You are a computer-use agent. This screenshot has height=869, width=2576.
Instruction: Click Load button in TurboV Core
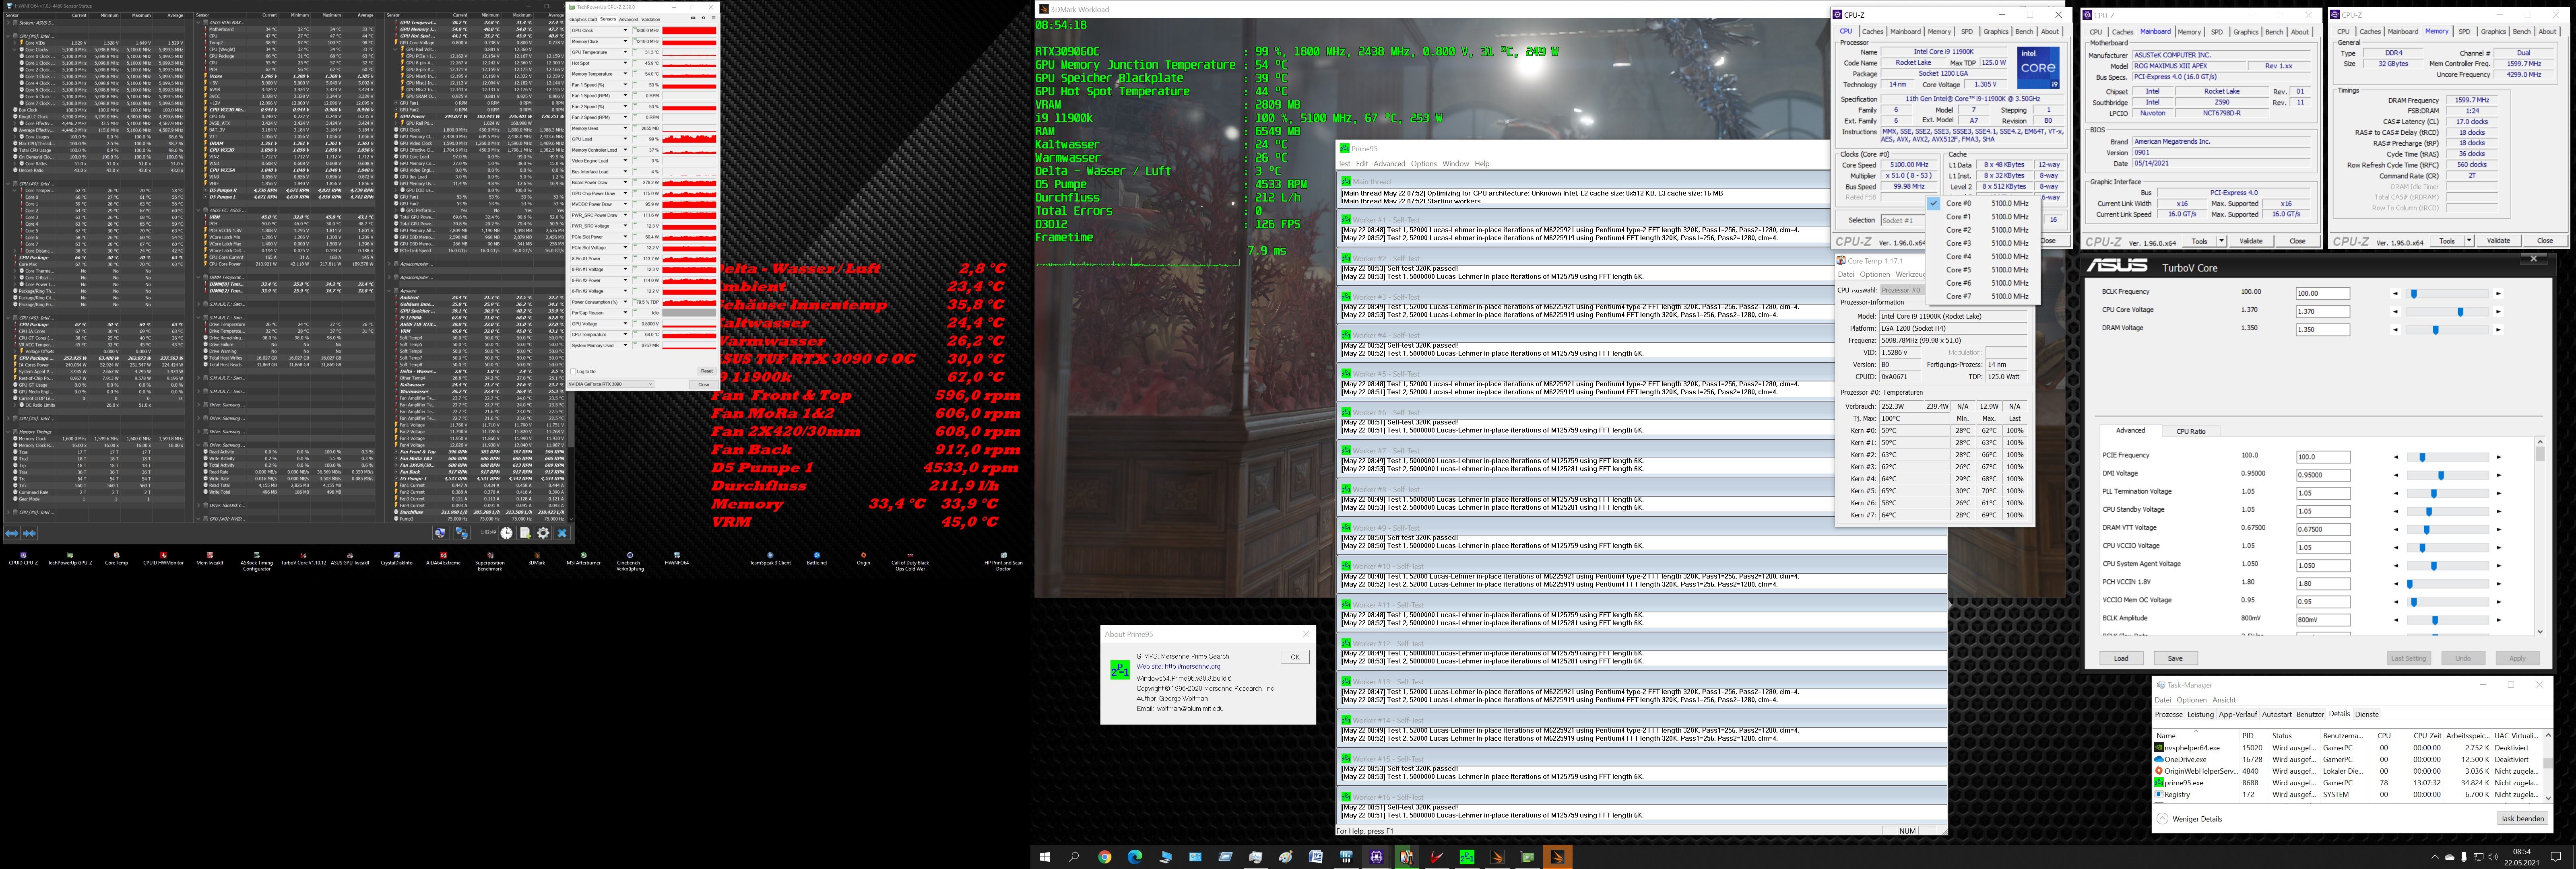click(x=2121, y=658)
